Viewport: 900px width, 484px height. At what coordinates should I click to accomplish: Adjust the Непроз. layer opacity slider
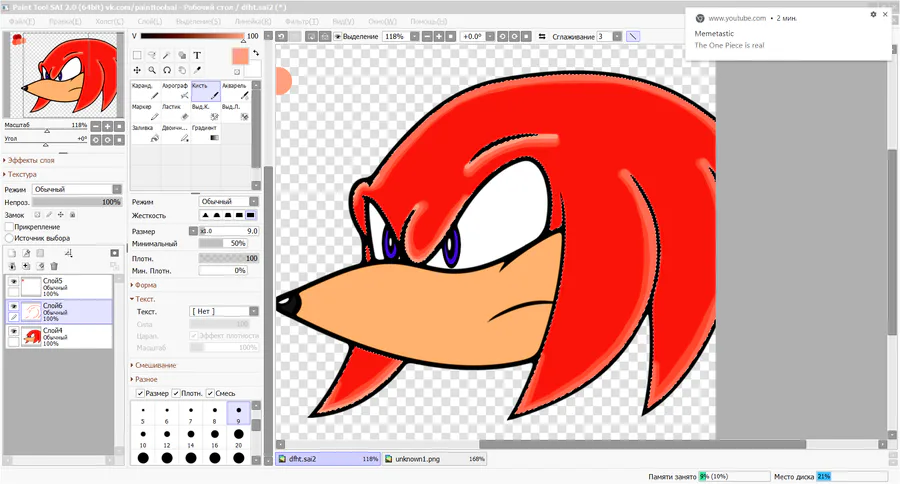pos(77,202)
